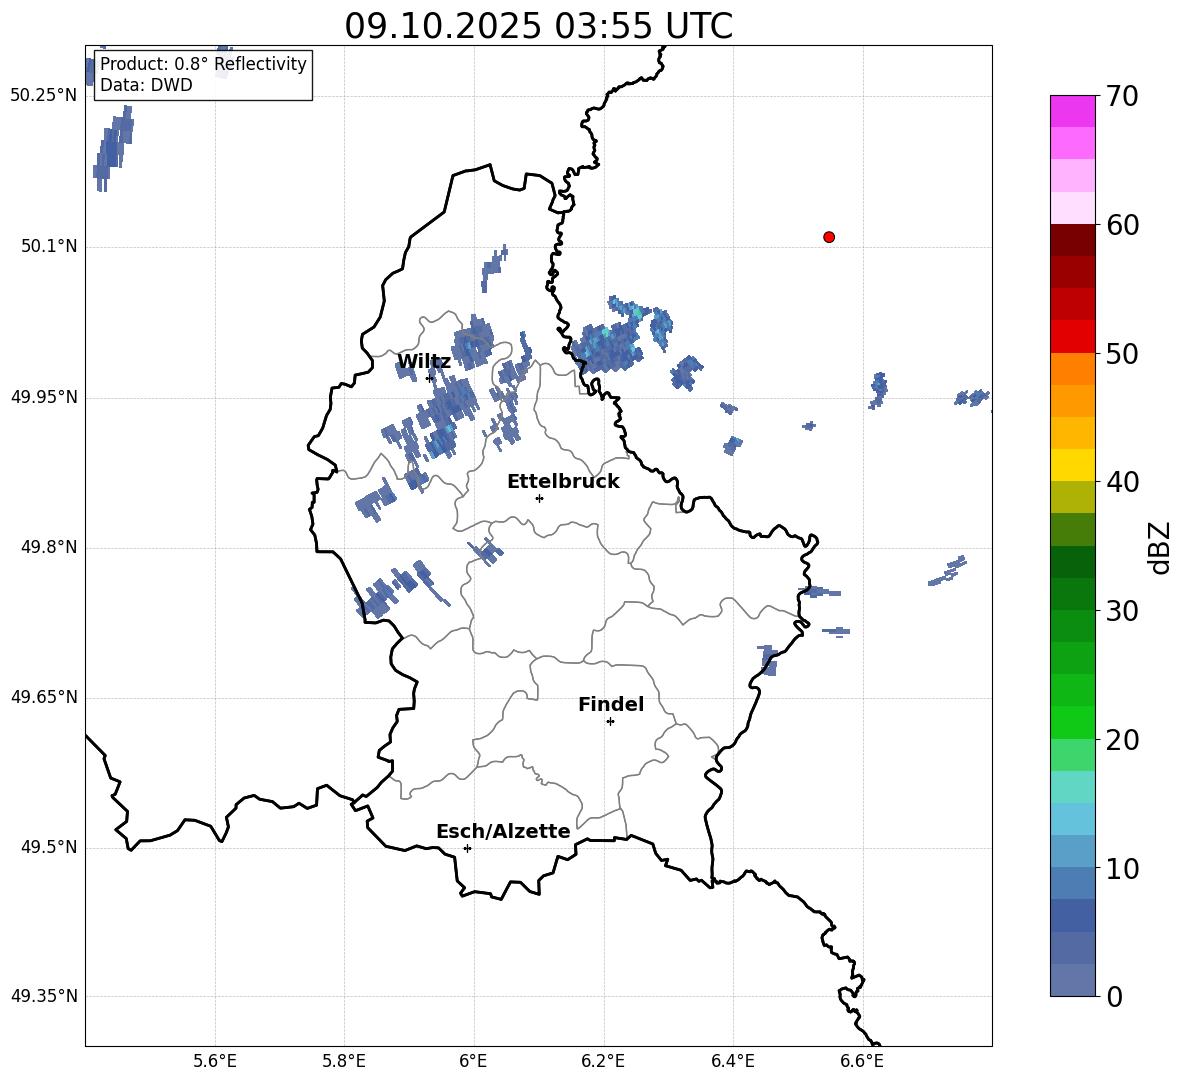
Task: Click the light blue colorbar segment above 10
Action: click(1072, 819)
